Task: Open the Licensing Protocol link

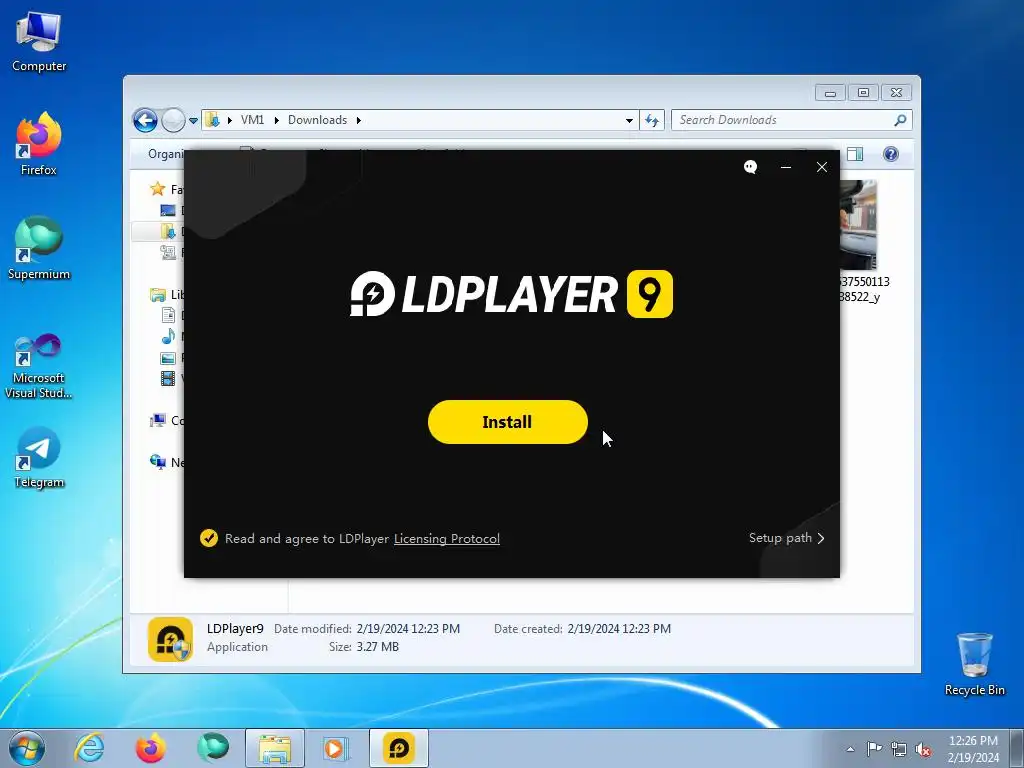Action: coord(447,539)
